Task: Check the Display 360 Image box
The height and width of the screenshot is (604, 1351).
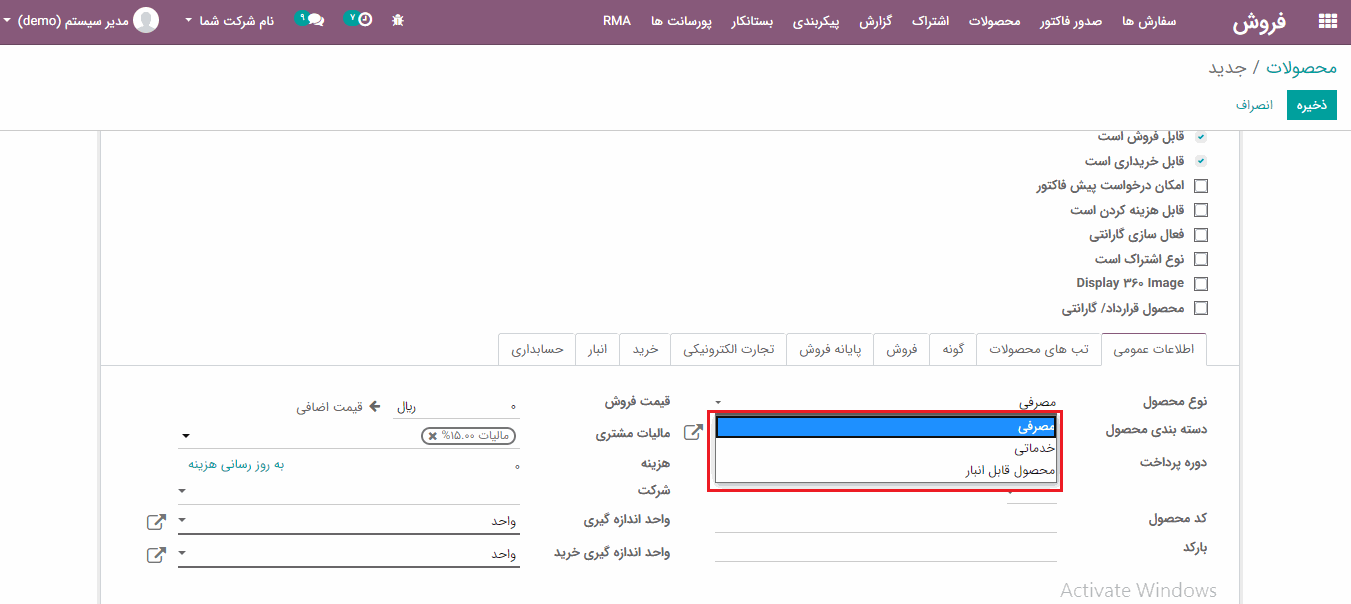Action: 1201,284
